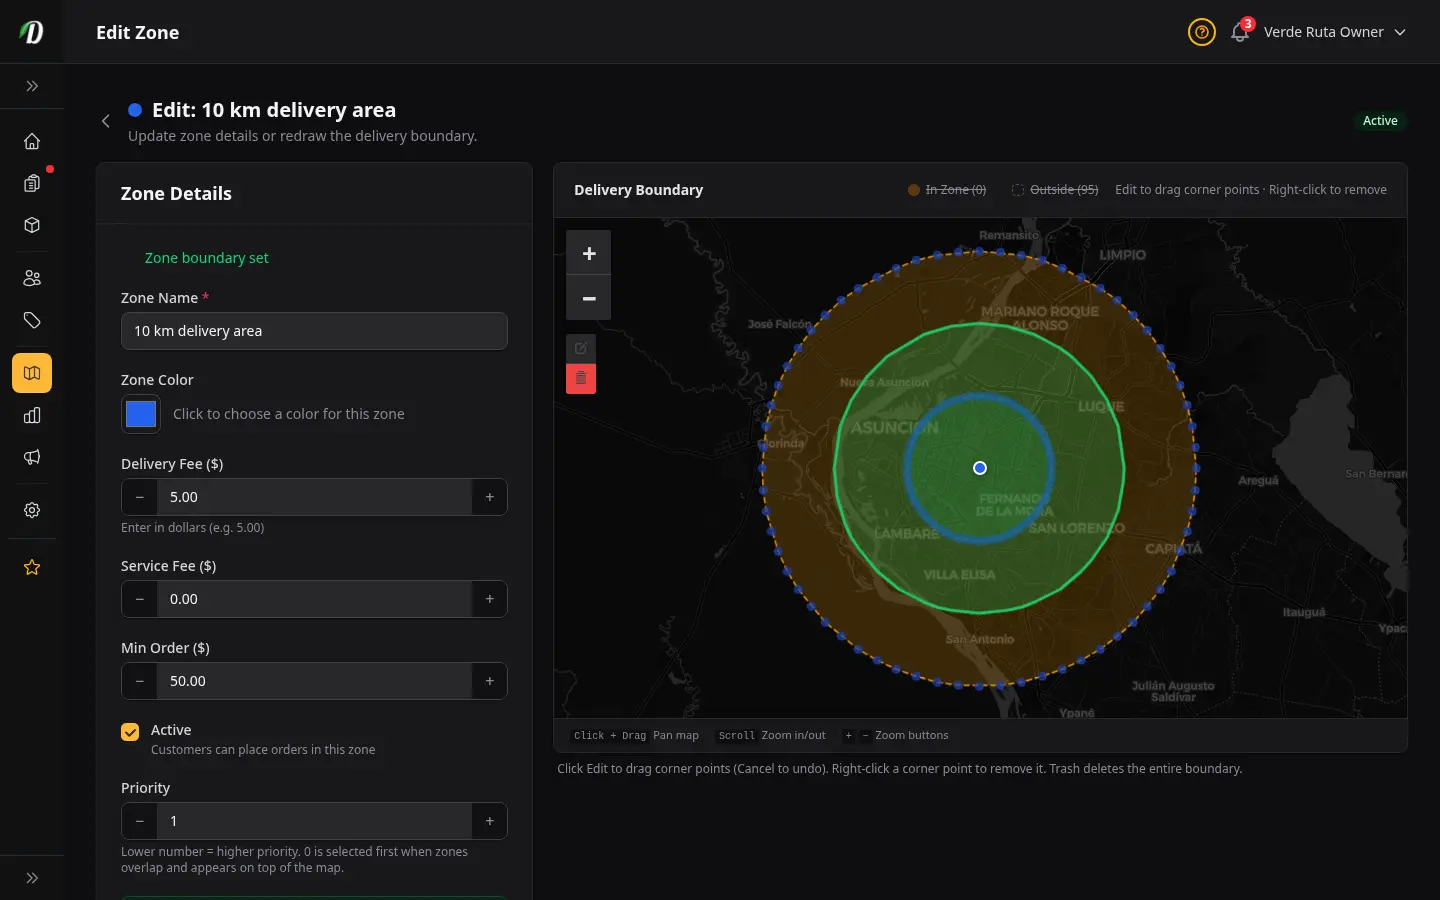Viewport: 1440px width, 900px height.
Task: Open the star favorites sidebar icon
Action: coord(32,567)
